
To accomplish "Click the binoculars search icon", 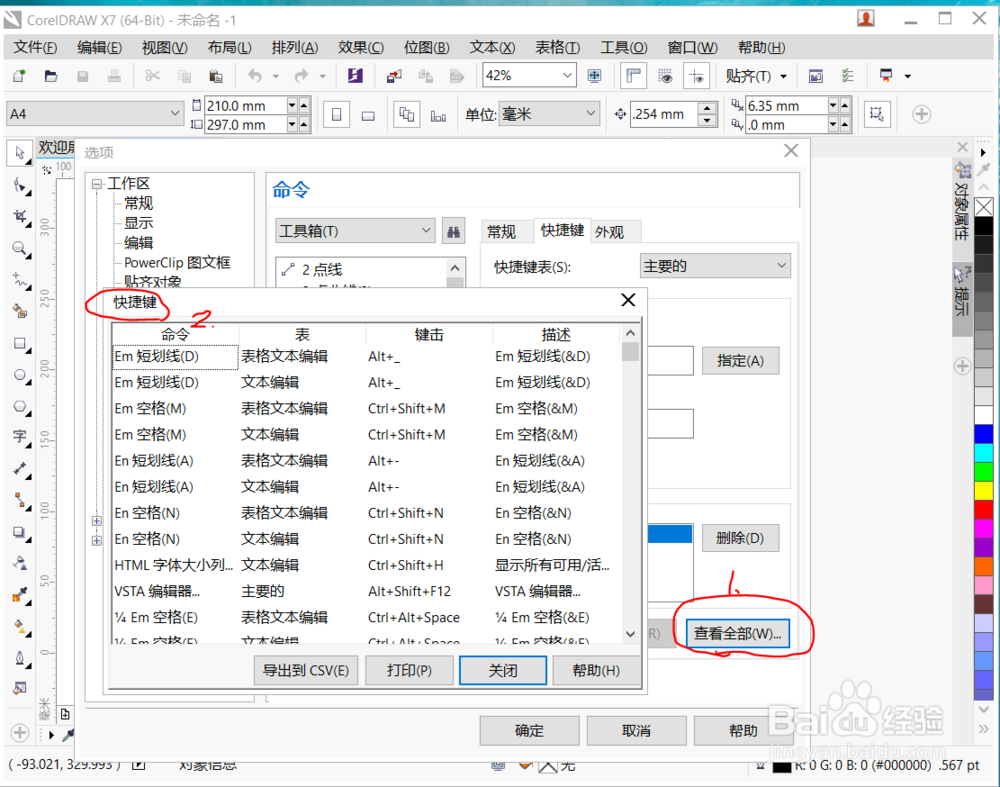I will click(453, 232).
